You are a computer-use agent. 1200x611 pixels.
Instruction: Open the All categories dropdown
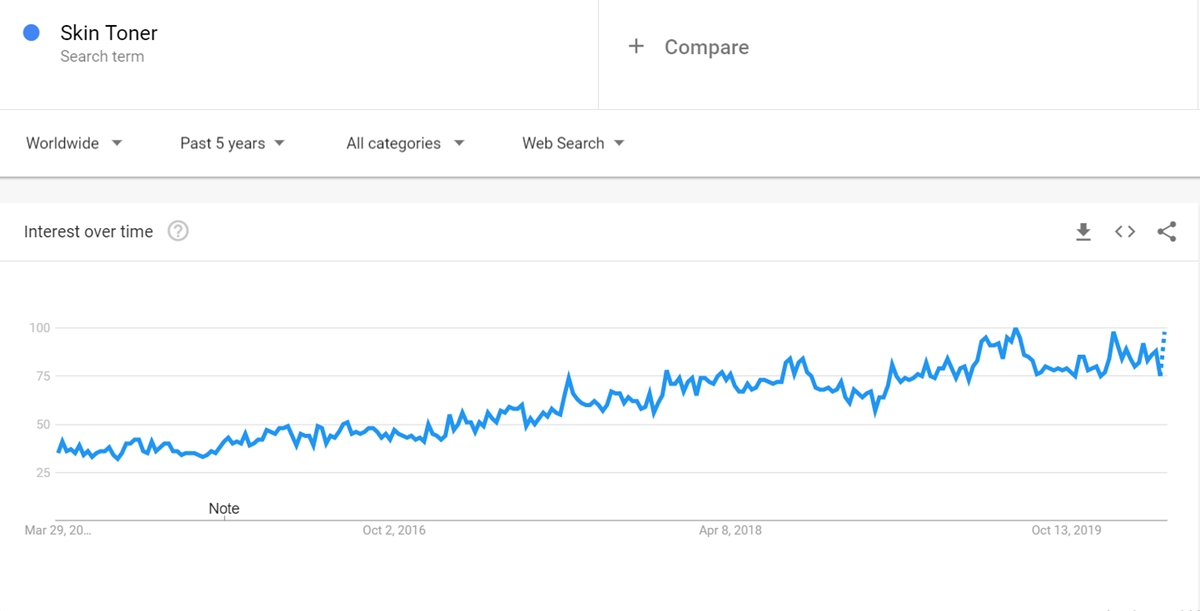405,143
